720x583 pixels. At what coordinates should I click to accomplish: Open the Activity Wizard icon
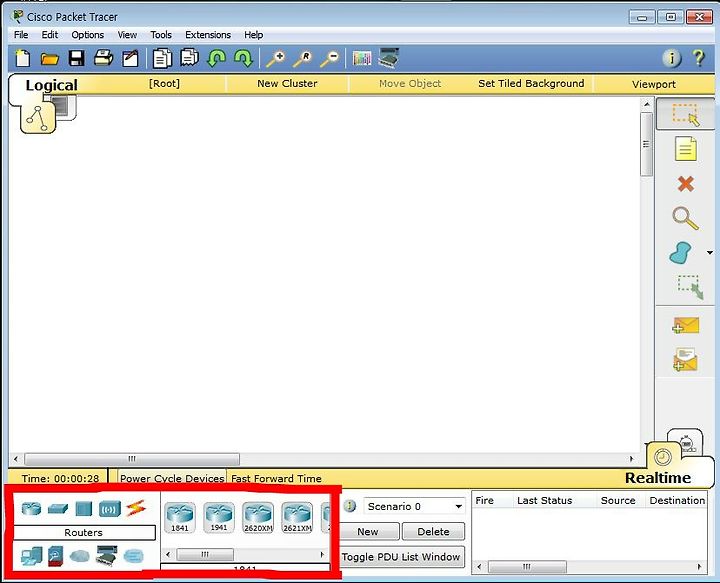[x=130, y=58]
